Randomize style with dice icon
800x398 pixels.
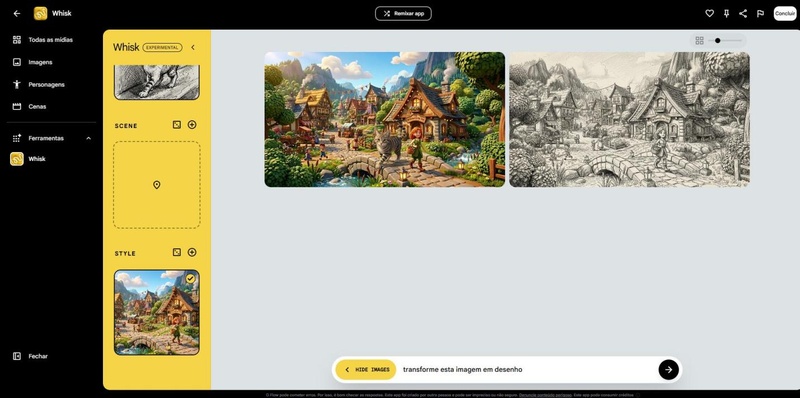coord(177,252)
